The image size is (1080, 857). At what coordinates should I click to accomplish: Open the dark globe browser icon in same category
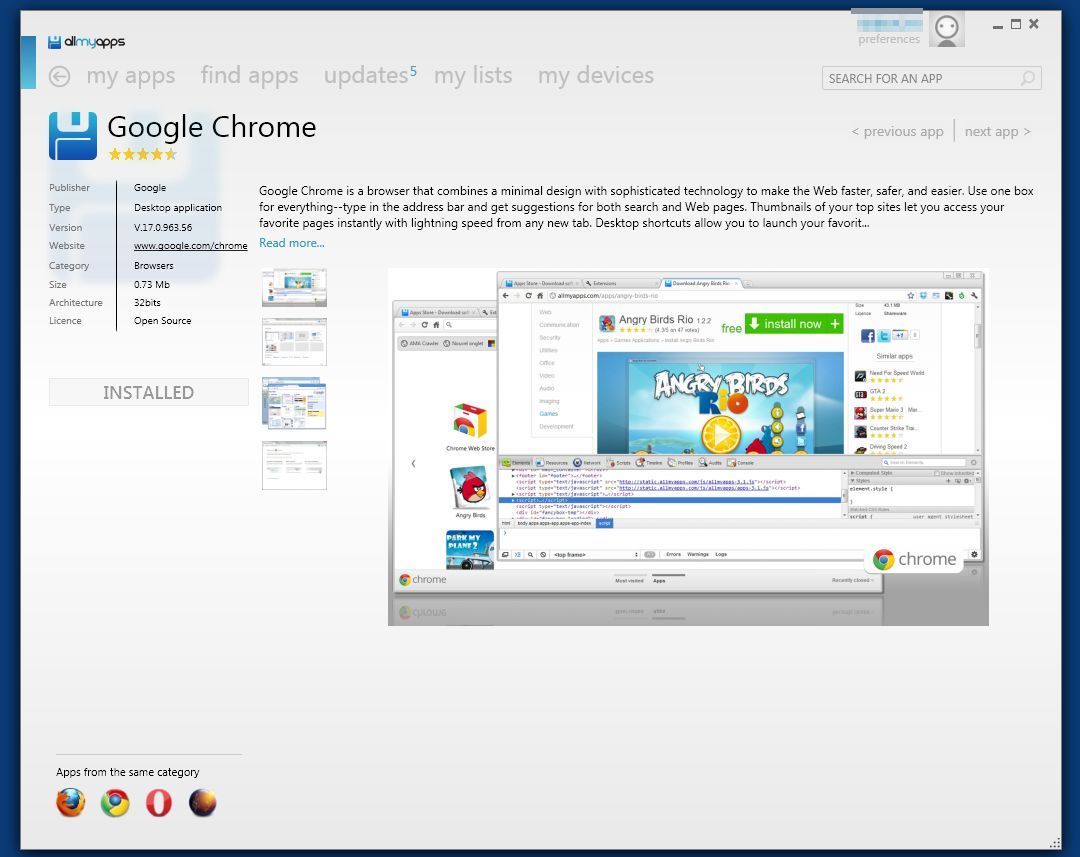point(202,803)
